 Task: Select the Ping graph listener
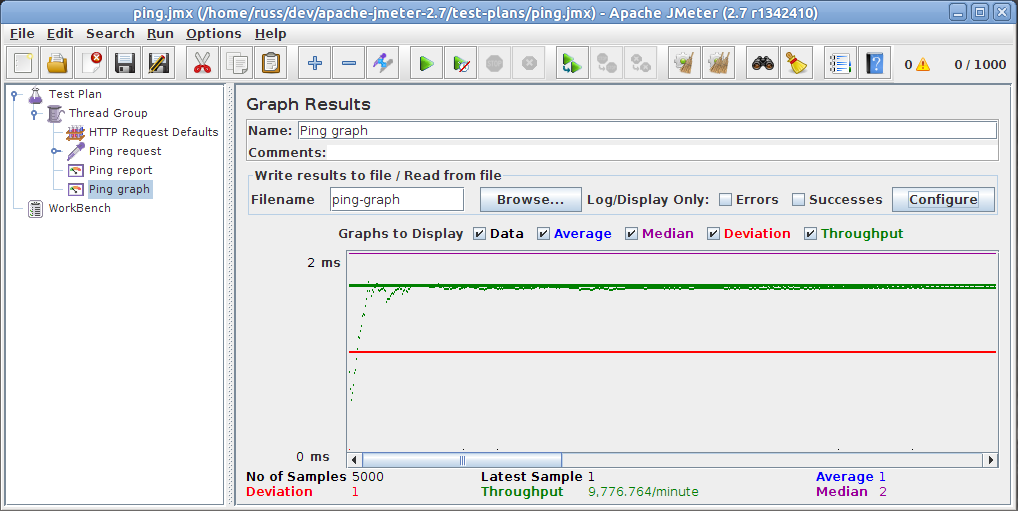point(119,189)
